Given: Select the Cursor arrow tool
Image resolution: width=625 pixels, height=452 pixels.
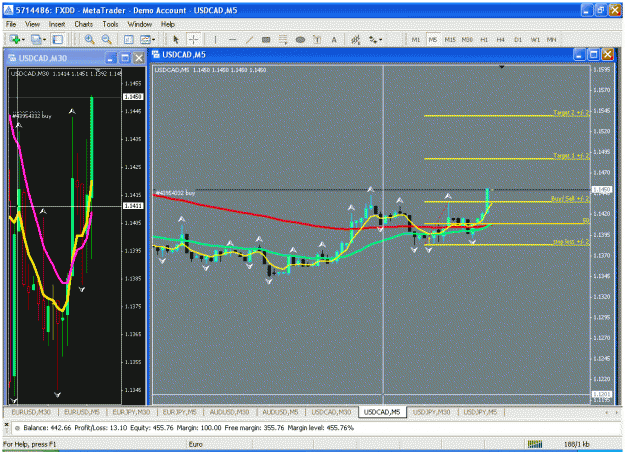Looking at the screenshot, I should [x=176, y=39].
